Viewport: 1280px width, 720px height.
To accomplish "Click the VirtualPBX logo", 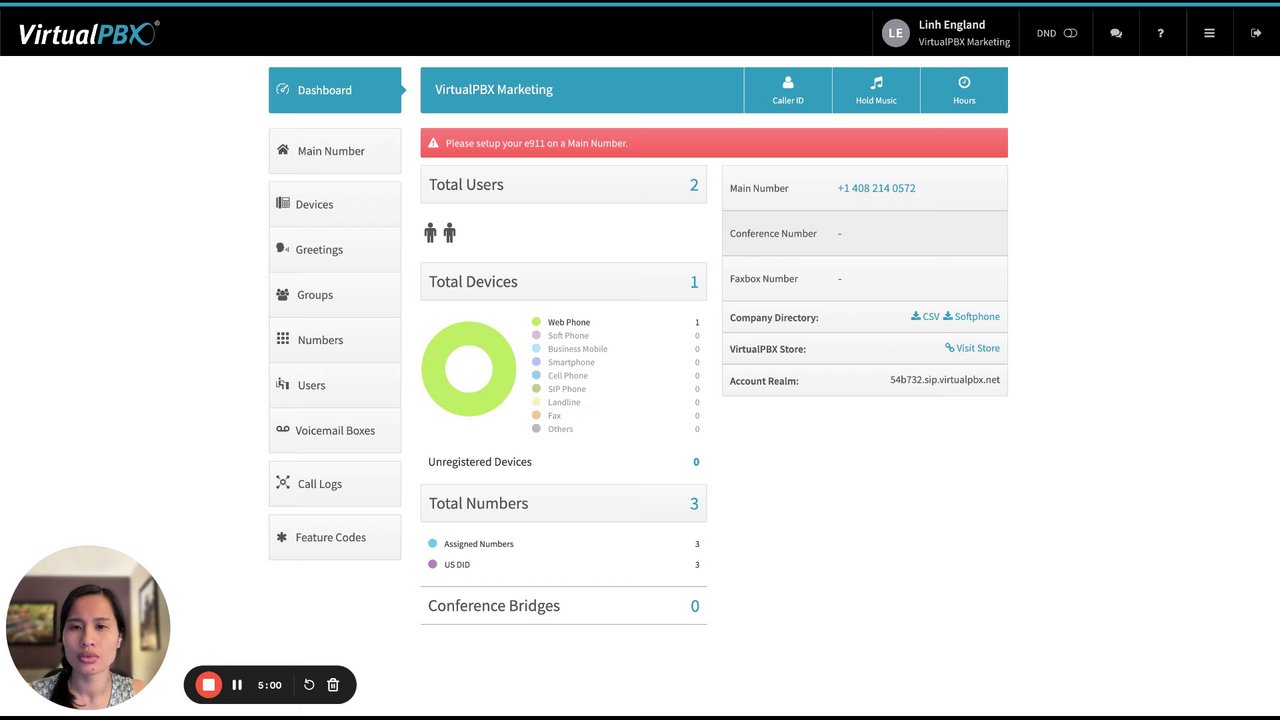I will click(88, 33).
